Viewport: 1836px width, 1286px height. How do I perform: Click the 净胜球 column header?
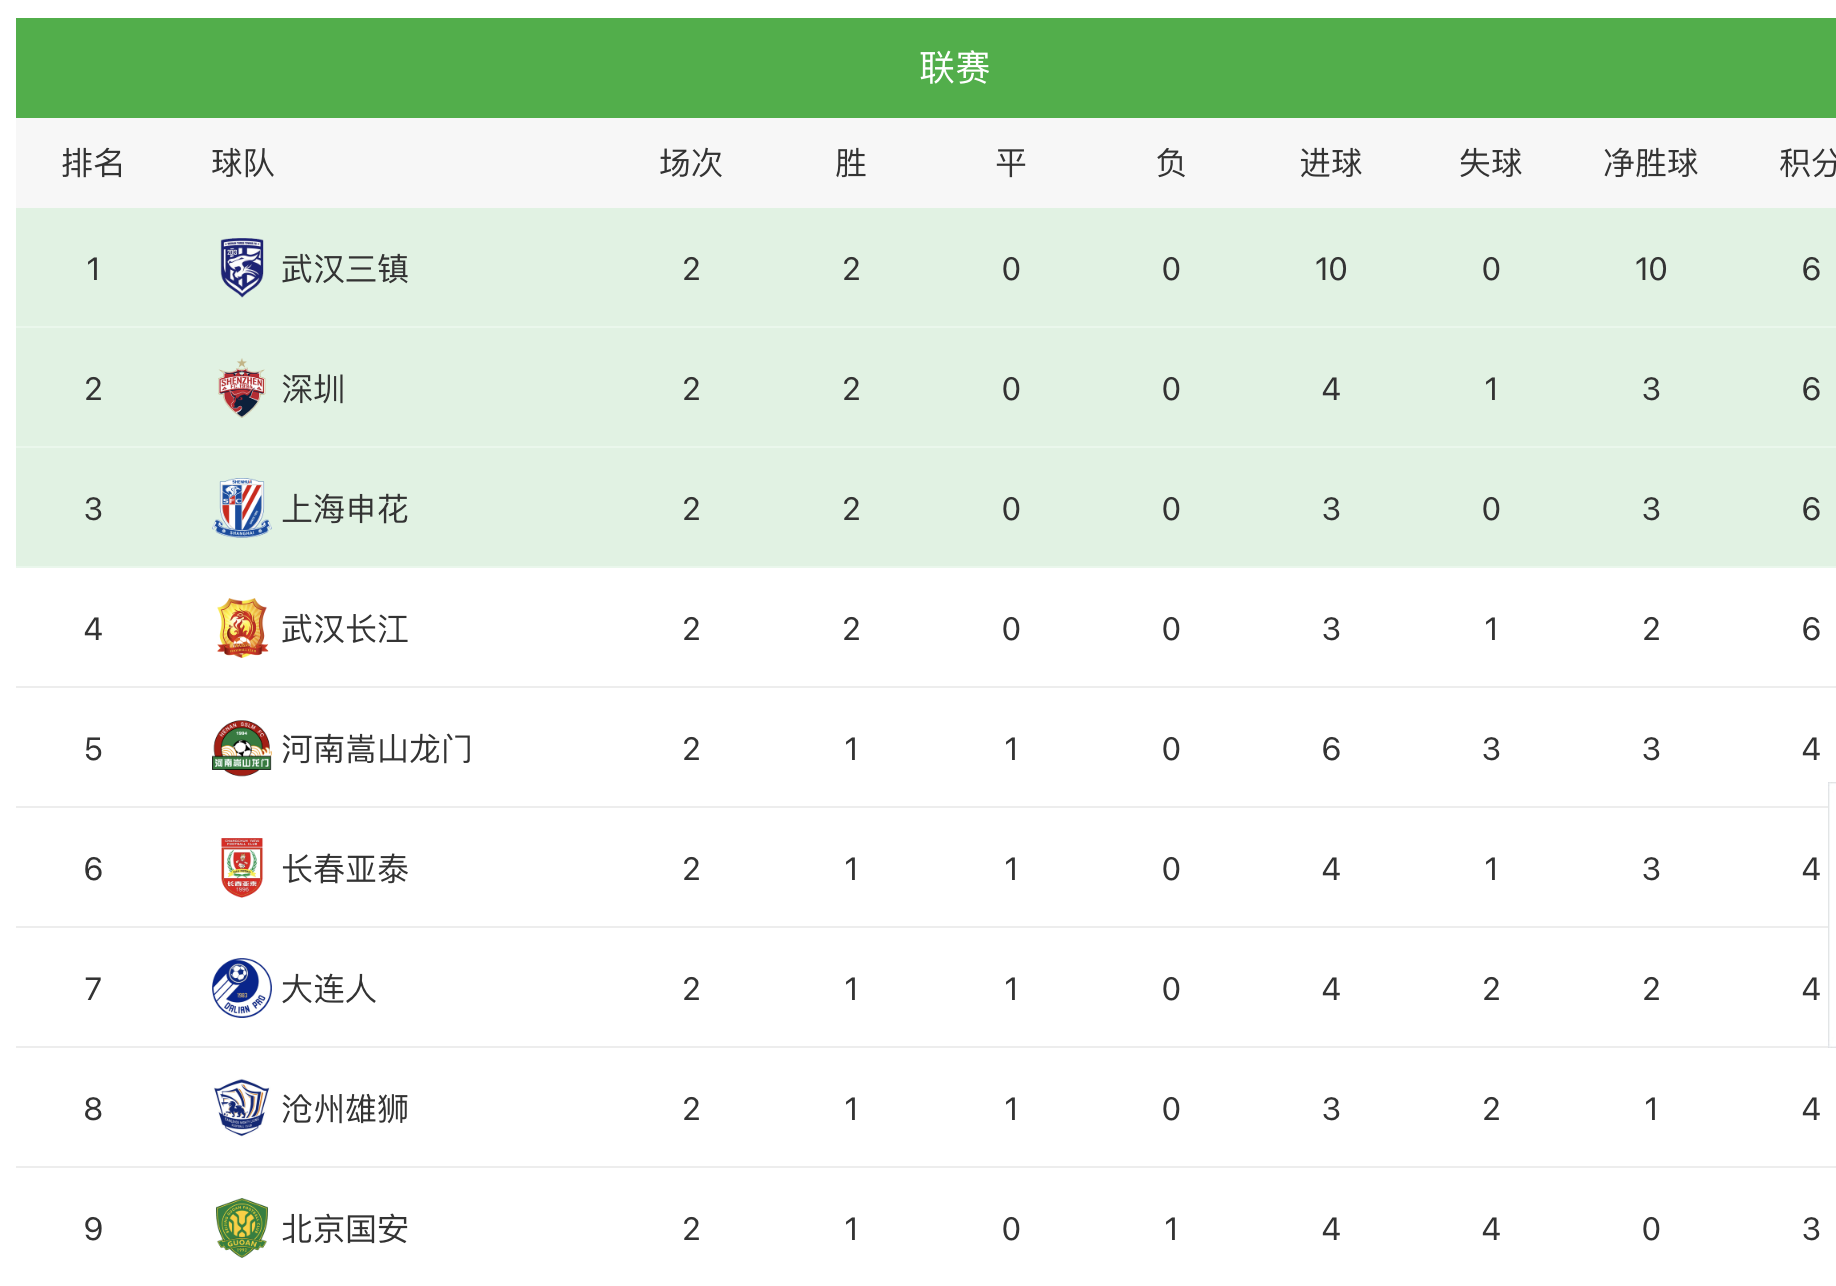(1650, 163)
